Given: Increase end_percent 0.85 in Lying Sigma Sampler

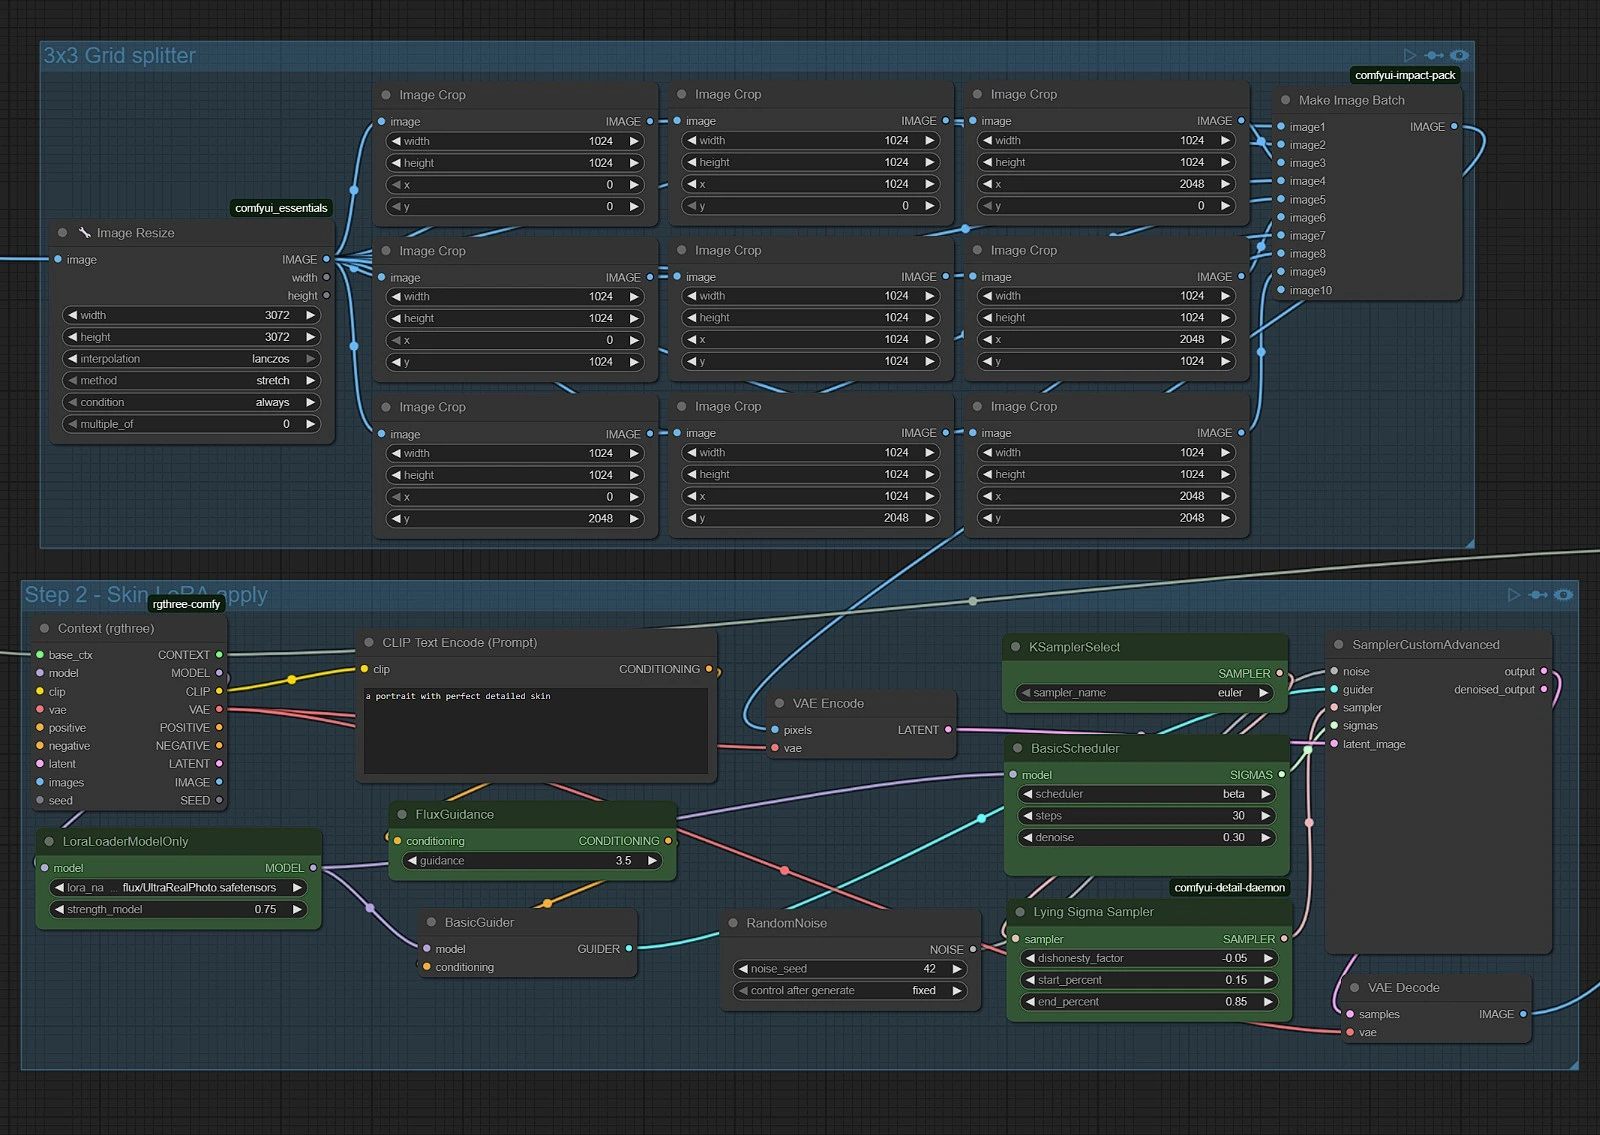Looking at the screenshot, I should coord(1268,1002).
